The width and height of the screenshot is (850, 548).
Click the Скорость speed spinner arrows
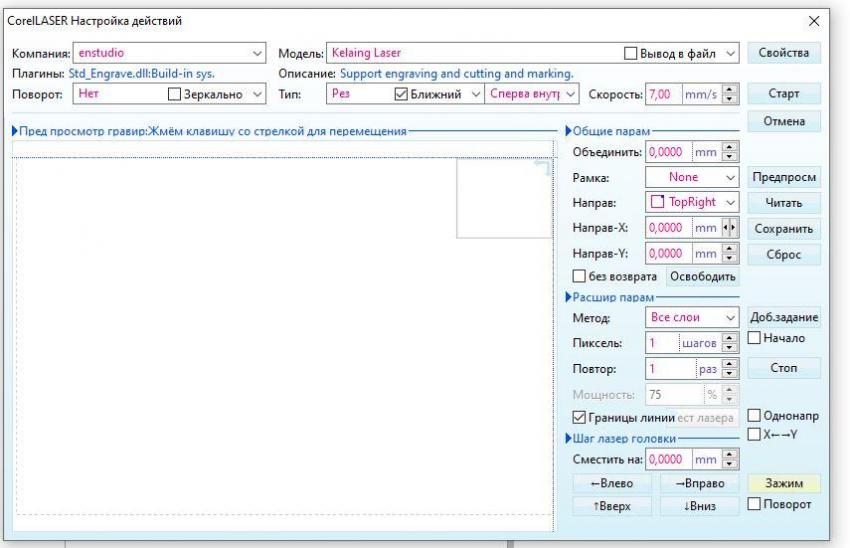727,93
